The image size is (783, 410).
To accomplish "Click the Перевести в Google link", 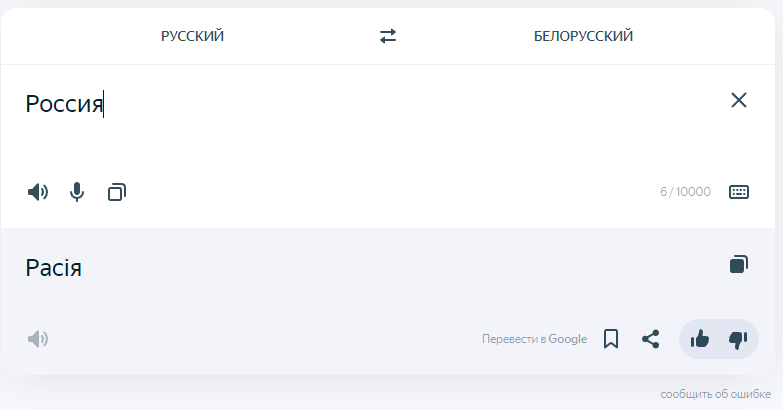I will pyautogui.click(x=534, y=339).
